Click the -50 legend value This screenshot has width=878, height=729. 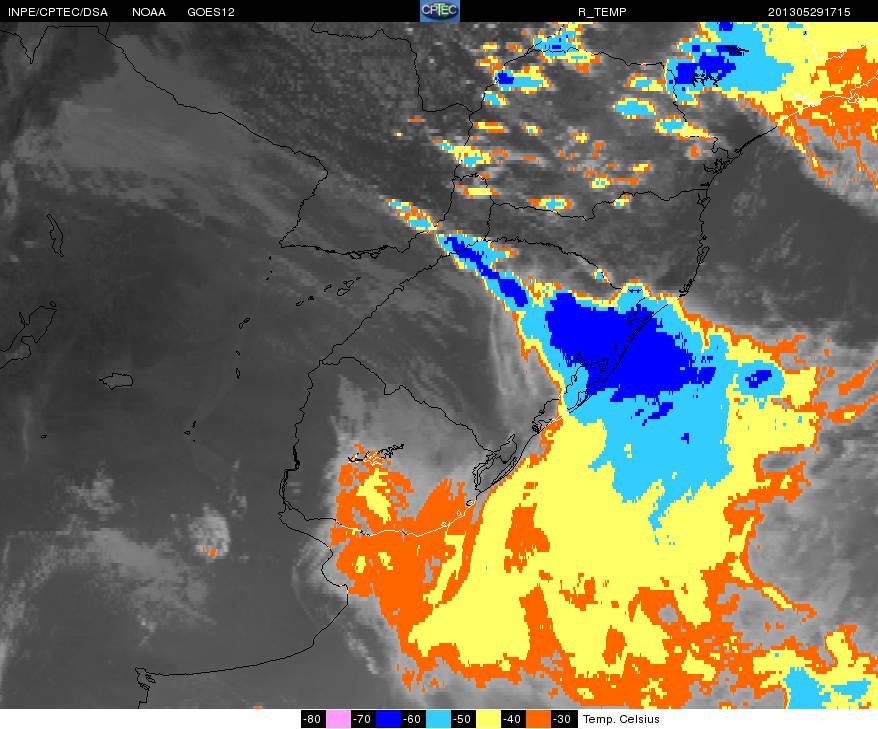pyautogui.click(x=463, y=719)
